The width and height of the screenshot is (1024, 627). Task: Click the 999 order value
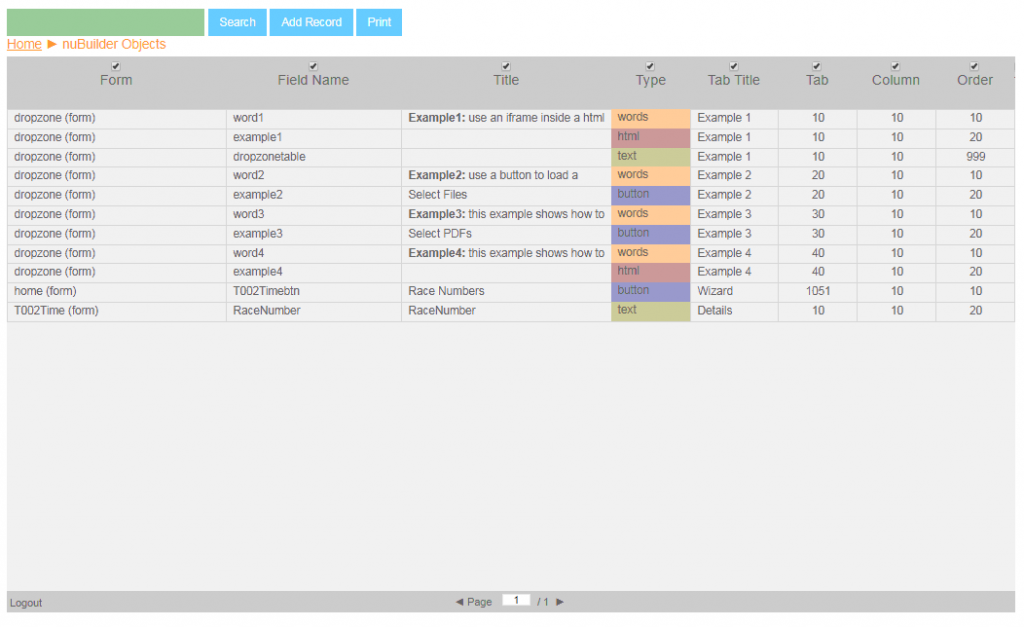975,157
